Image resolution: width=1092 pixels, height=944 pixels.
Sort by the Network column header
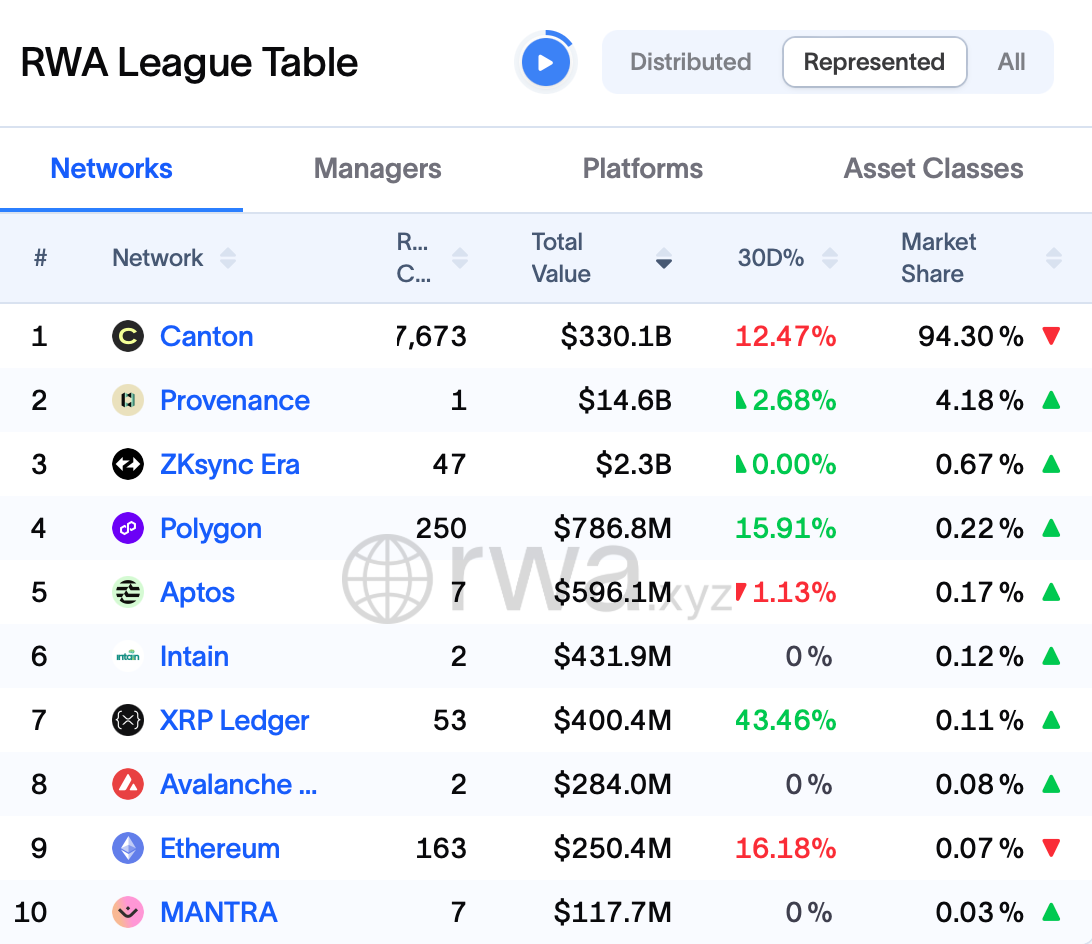click(229, 257)
